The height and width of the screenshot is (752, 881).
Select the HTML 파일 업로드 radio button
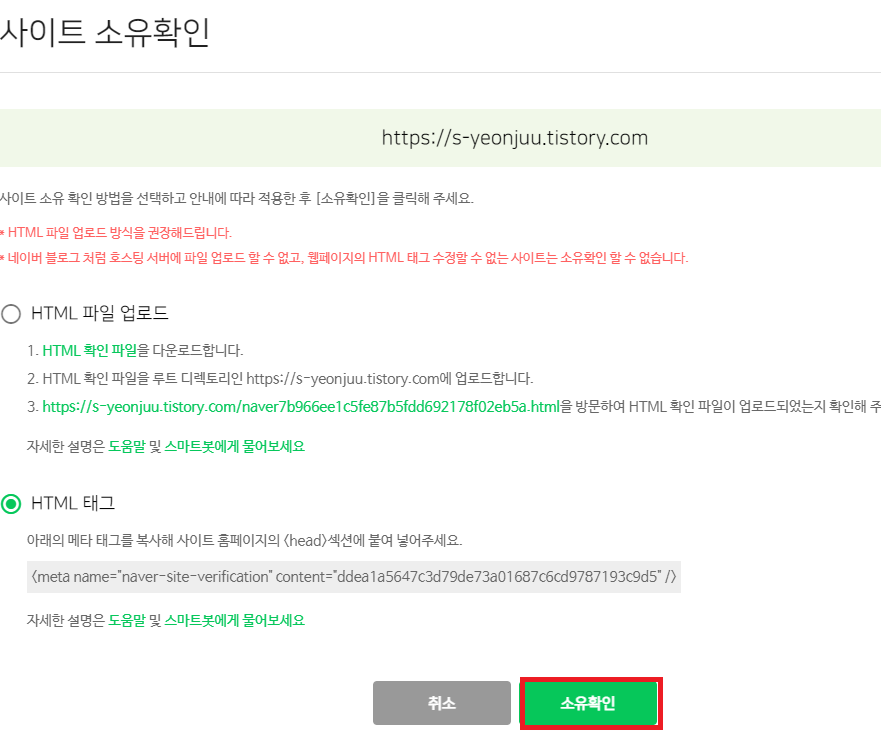click(11, 314)
